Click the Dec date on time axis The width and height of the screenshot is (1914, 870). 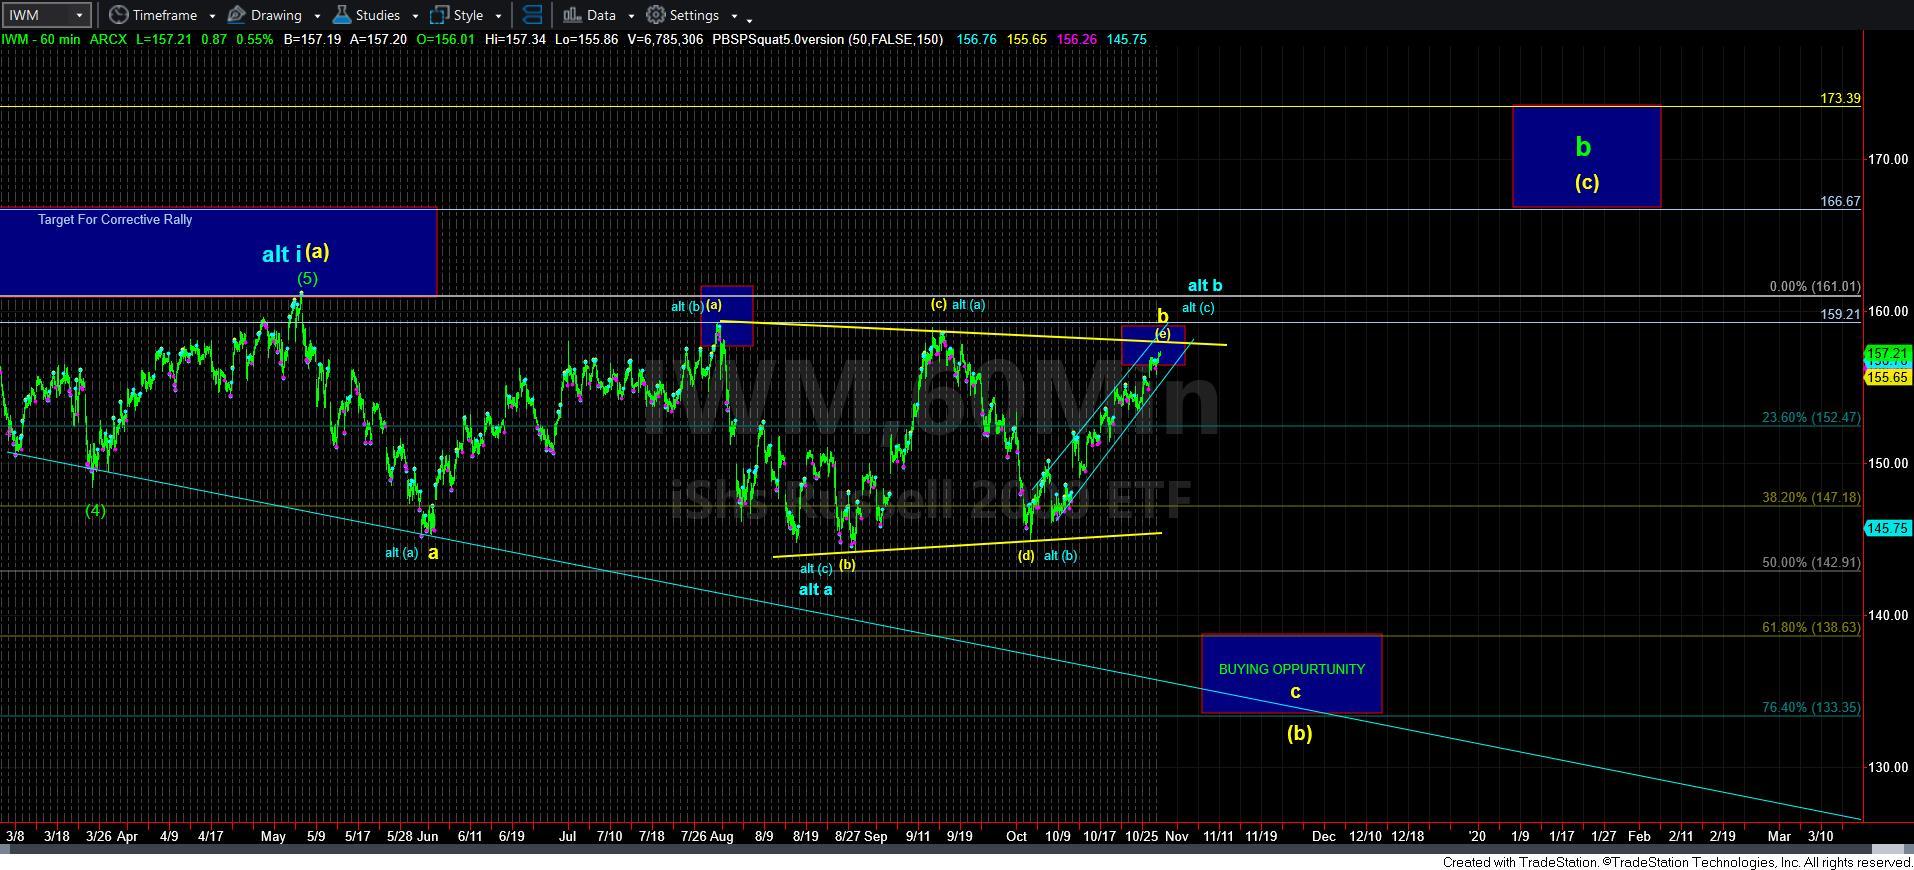pyautogui.click(x=1323, y=836)
